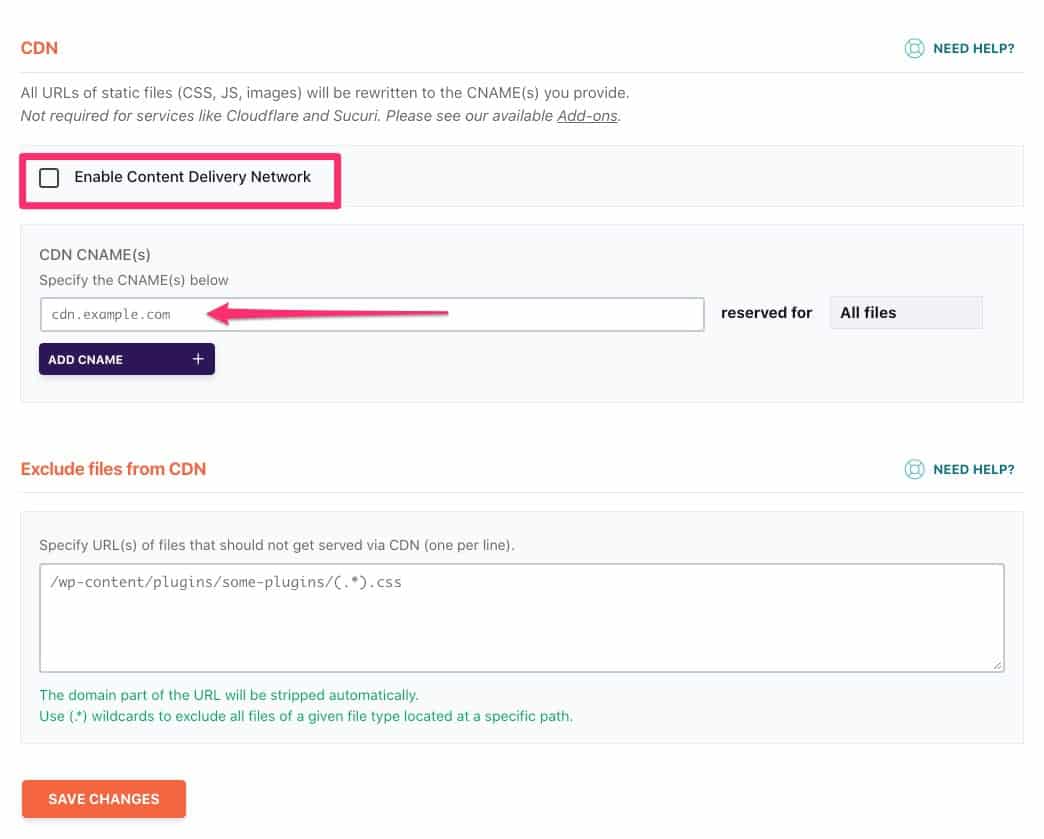Viewport: 1044px width, 839px height.
Task: Open the Add-ons link
Action: coord(587,115)
